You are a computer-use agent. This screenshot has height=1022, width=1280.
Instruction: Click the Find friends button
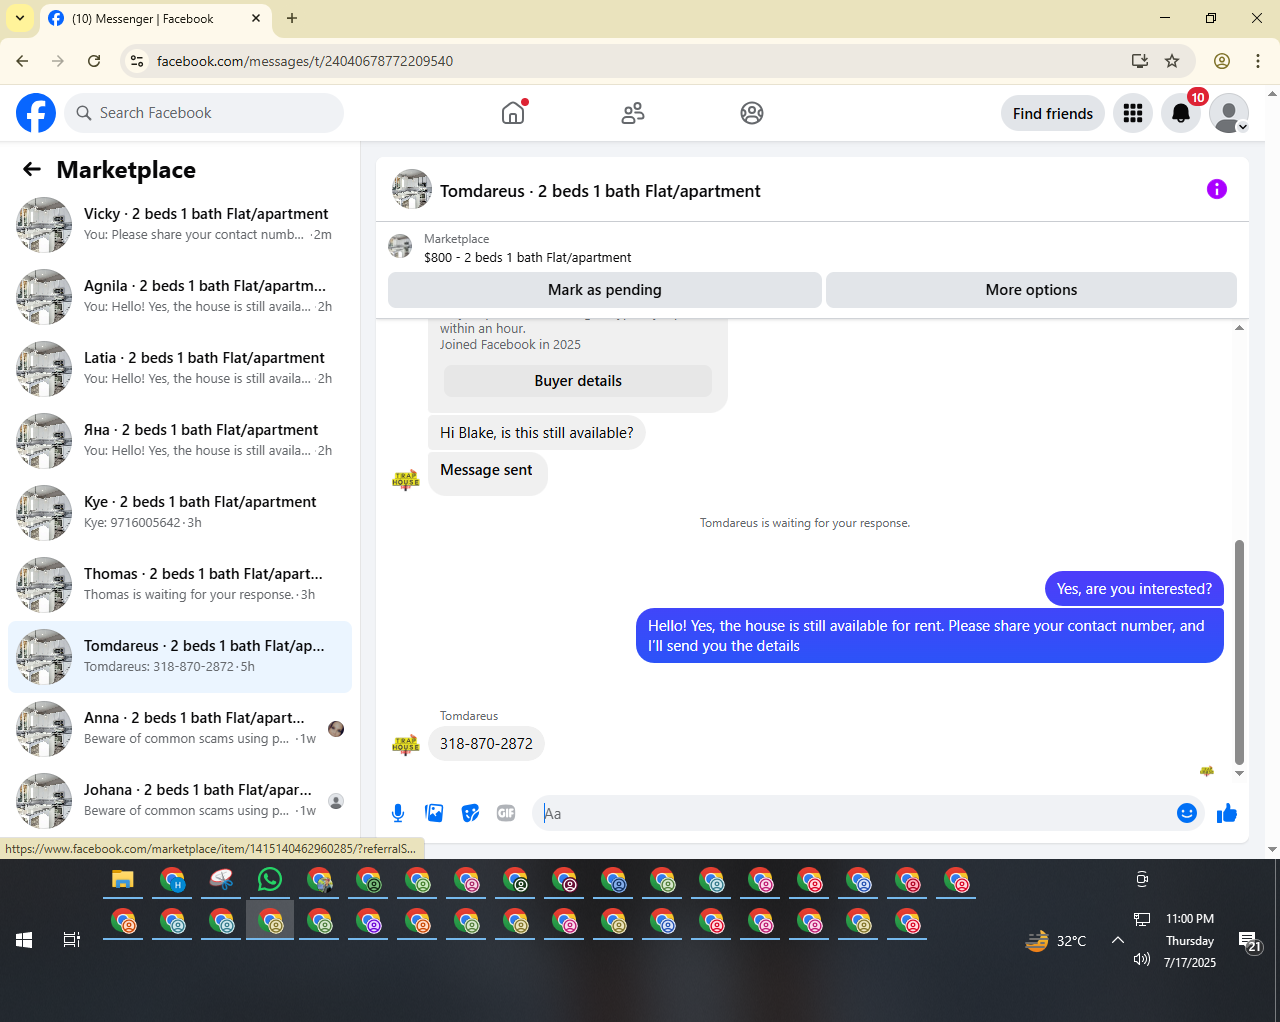pyautogui.click(x=1053, y=114)
